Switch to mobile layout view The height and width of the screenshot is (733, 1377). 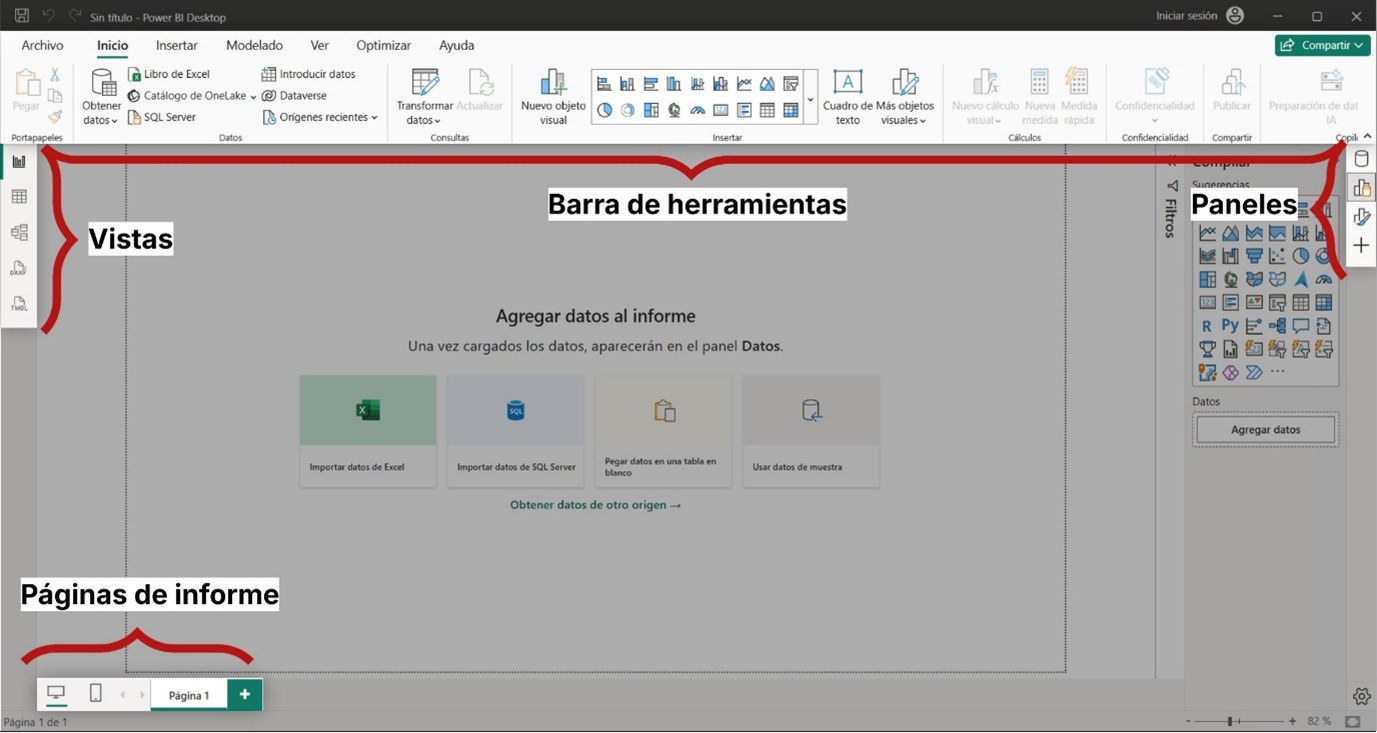(x=95, y=694)
